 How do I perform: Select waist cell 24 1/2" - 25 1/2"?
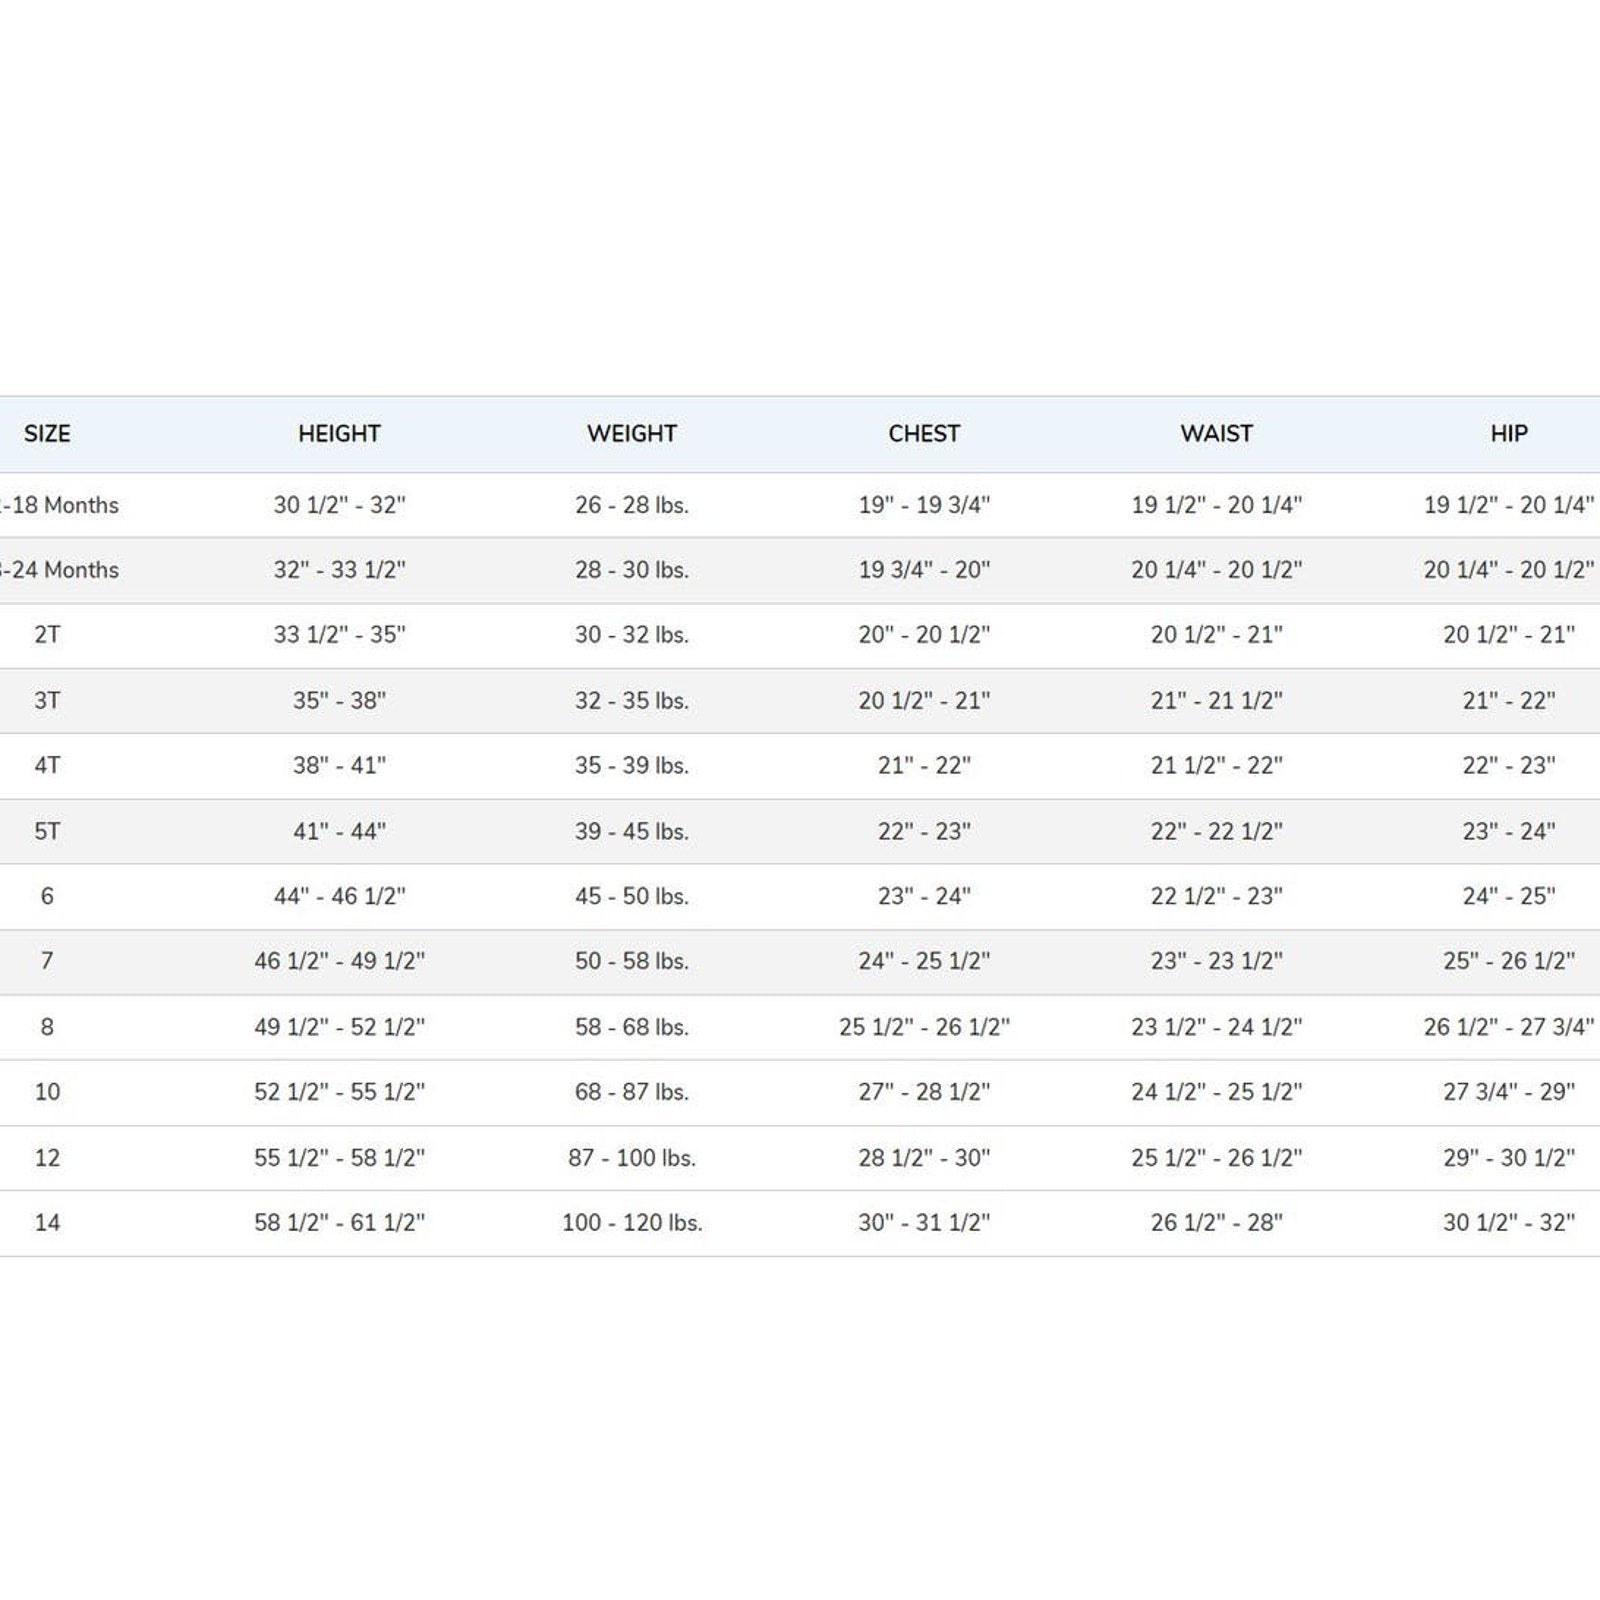click(1216, 1092)
